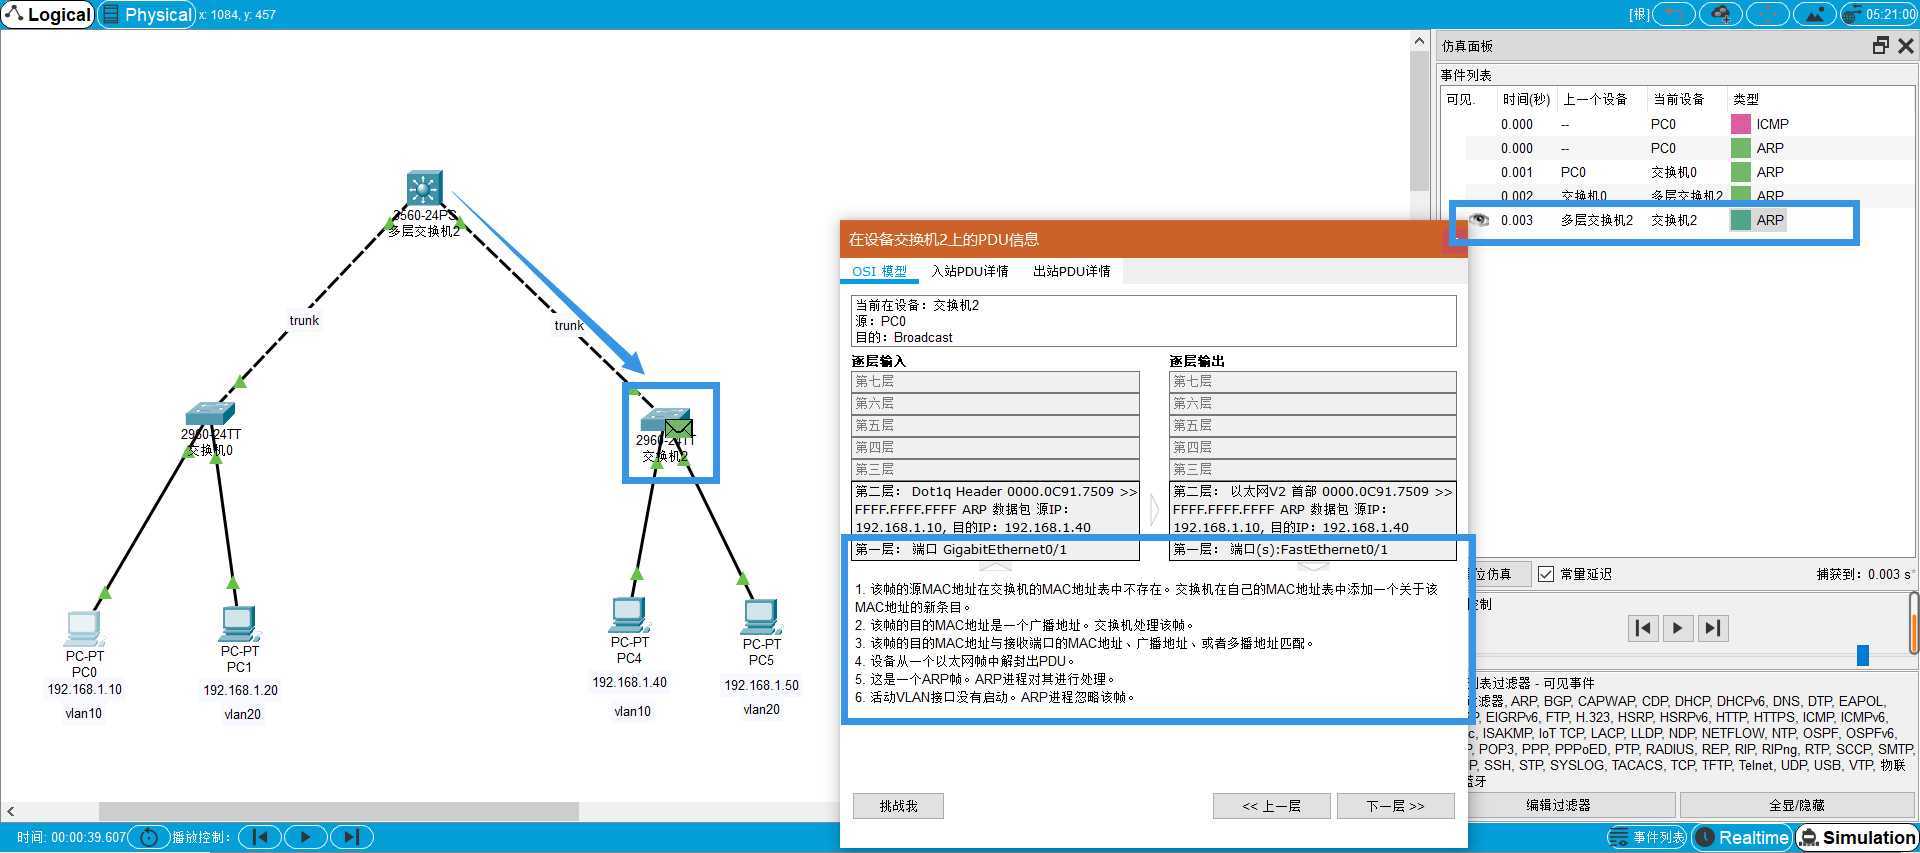Click the << 上一层 button
The width and height of the screenshot is (1920, 853).
click(1271, 806)
